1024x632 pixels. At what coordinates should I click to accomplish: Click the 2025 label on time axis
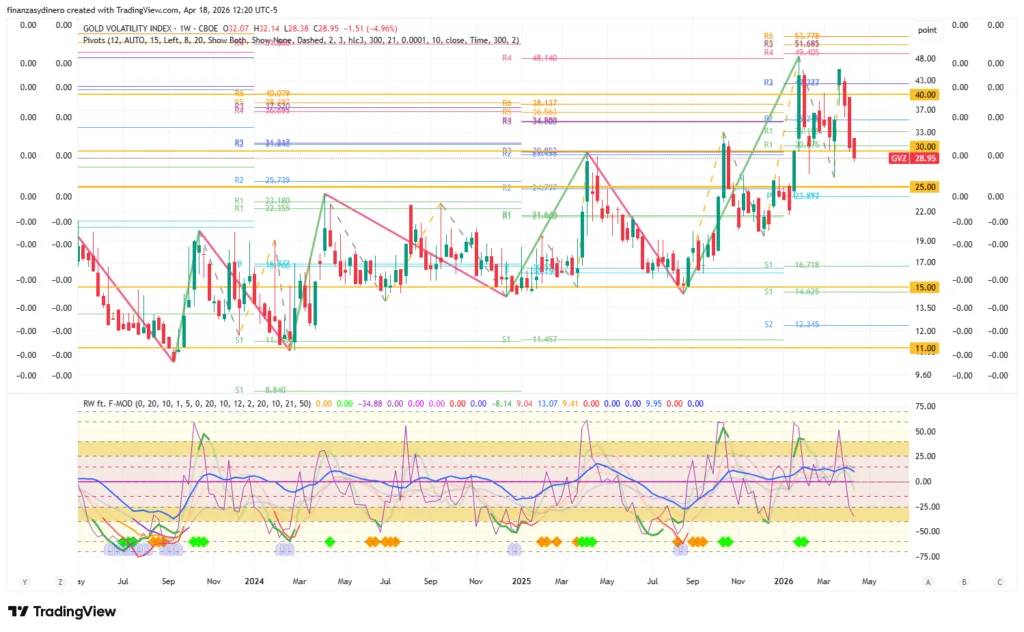click(521, 580)
